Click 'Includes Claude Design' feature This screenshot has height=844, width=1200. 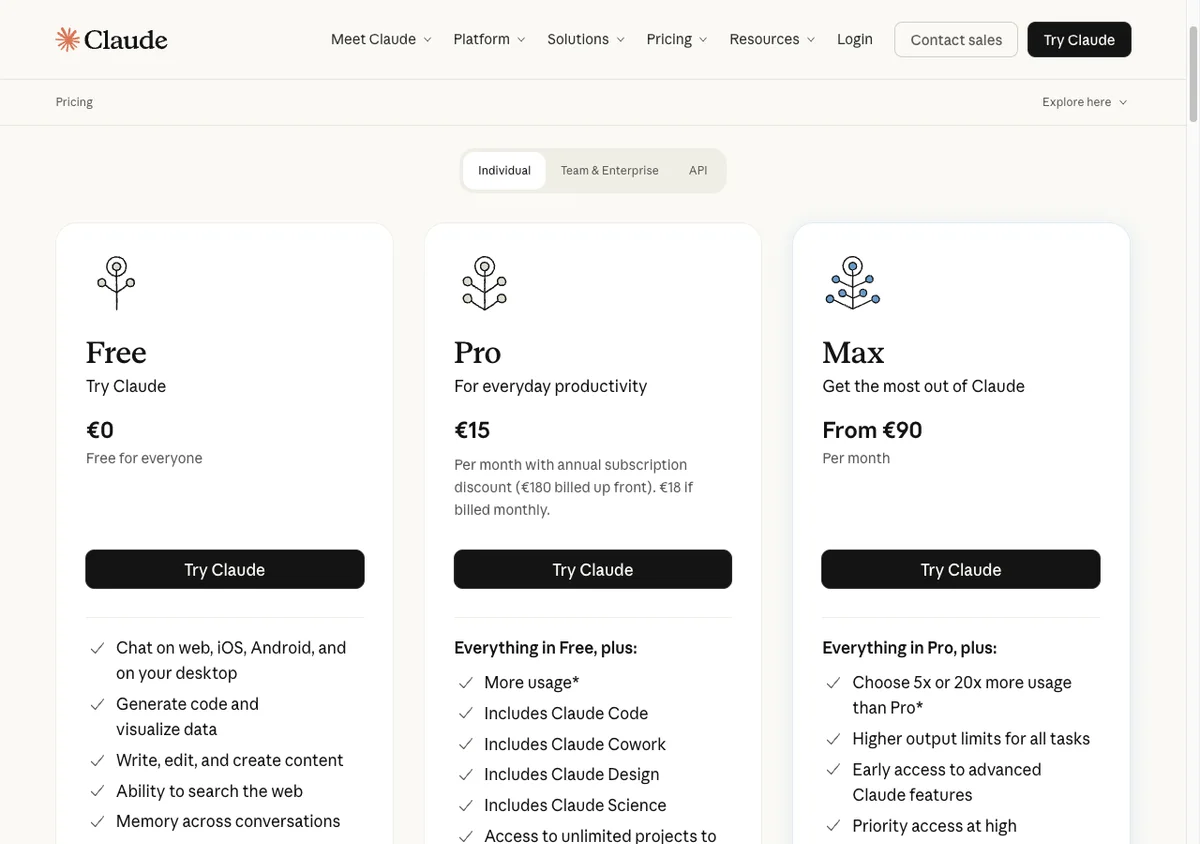(572, 774)
